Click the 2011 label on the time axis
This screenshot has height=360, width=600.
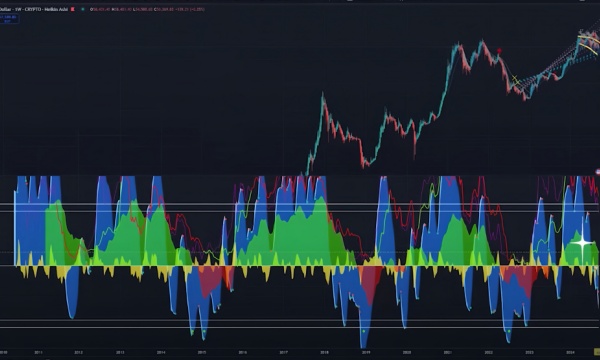[x=38, y=352]
